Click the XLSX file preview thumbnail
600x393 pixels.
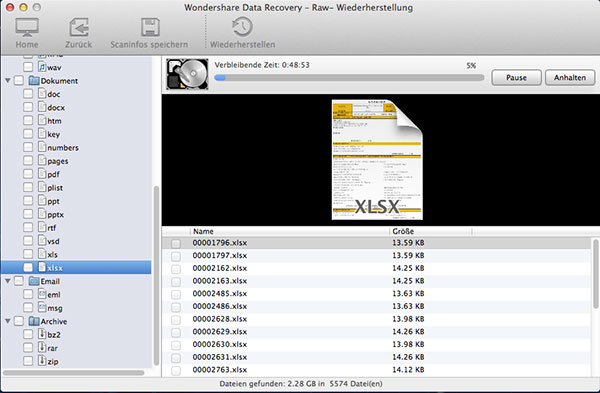pos(377,160)
